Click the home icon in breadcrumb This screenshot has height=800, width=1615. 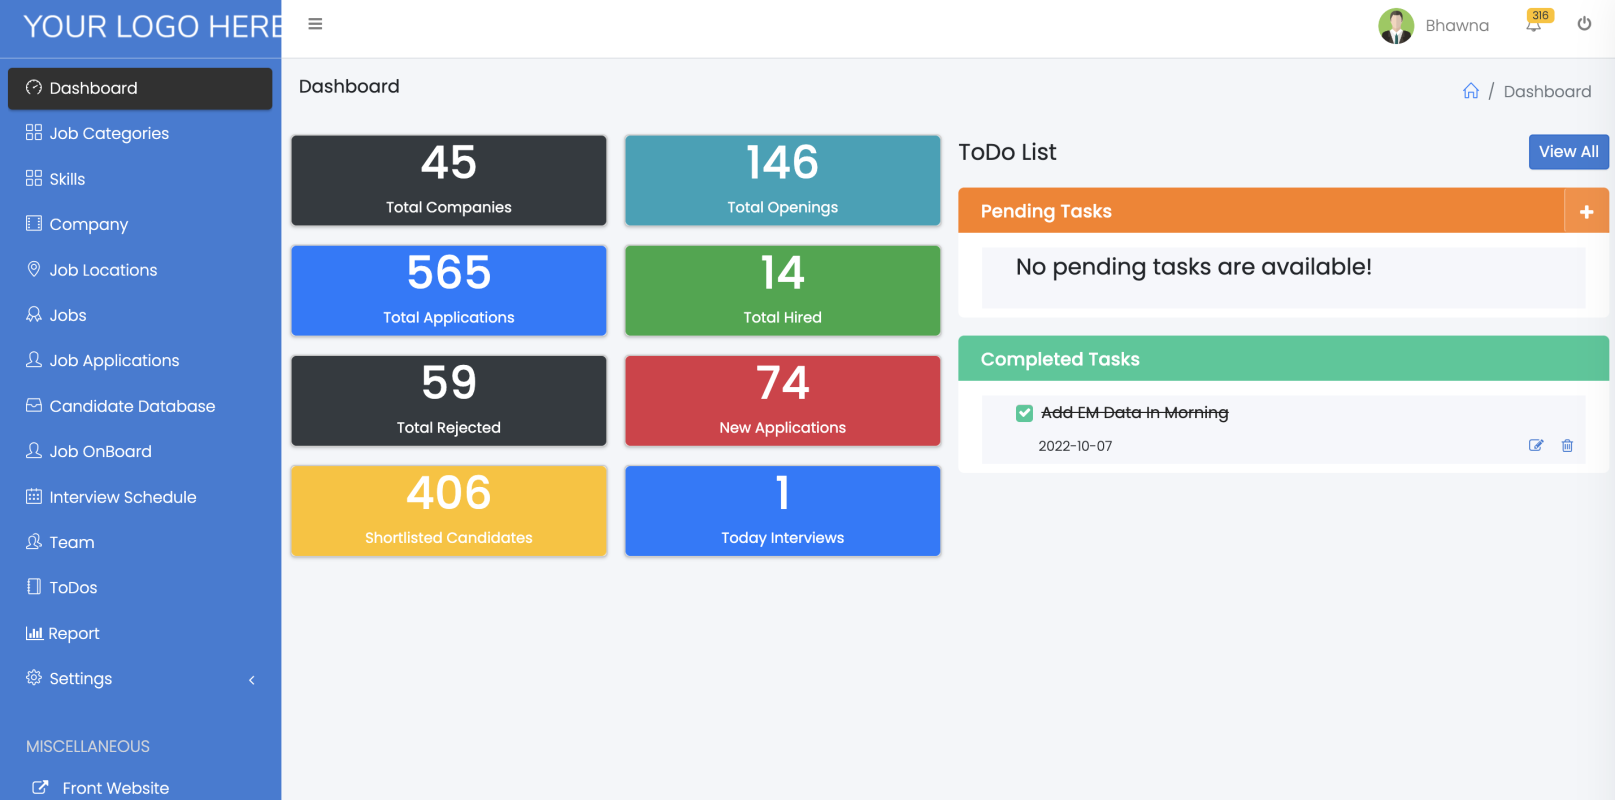pos(1470,91)
